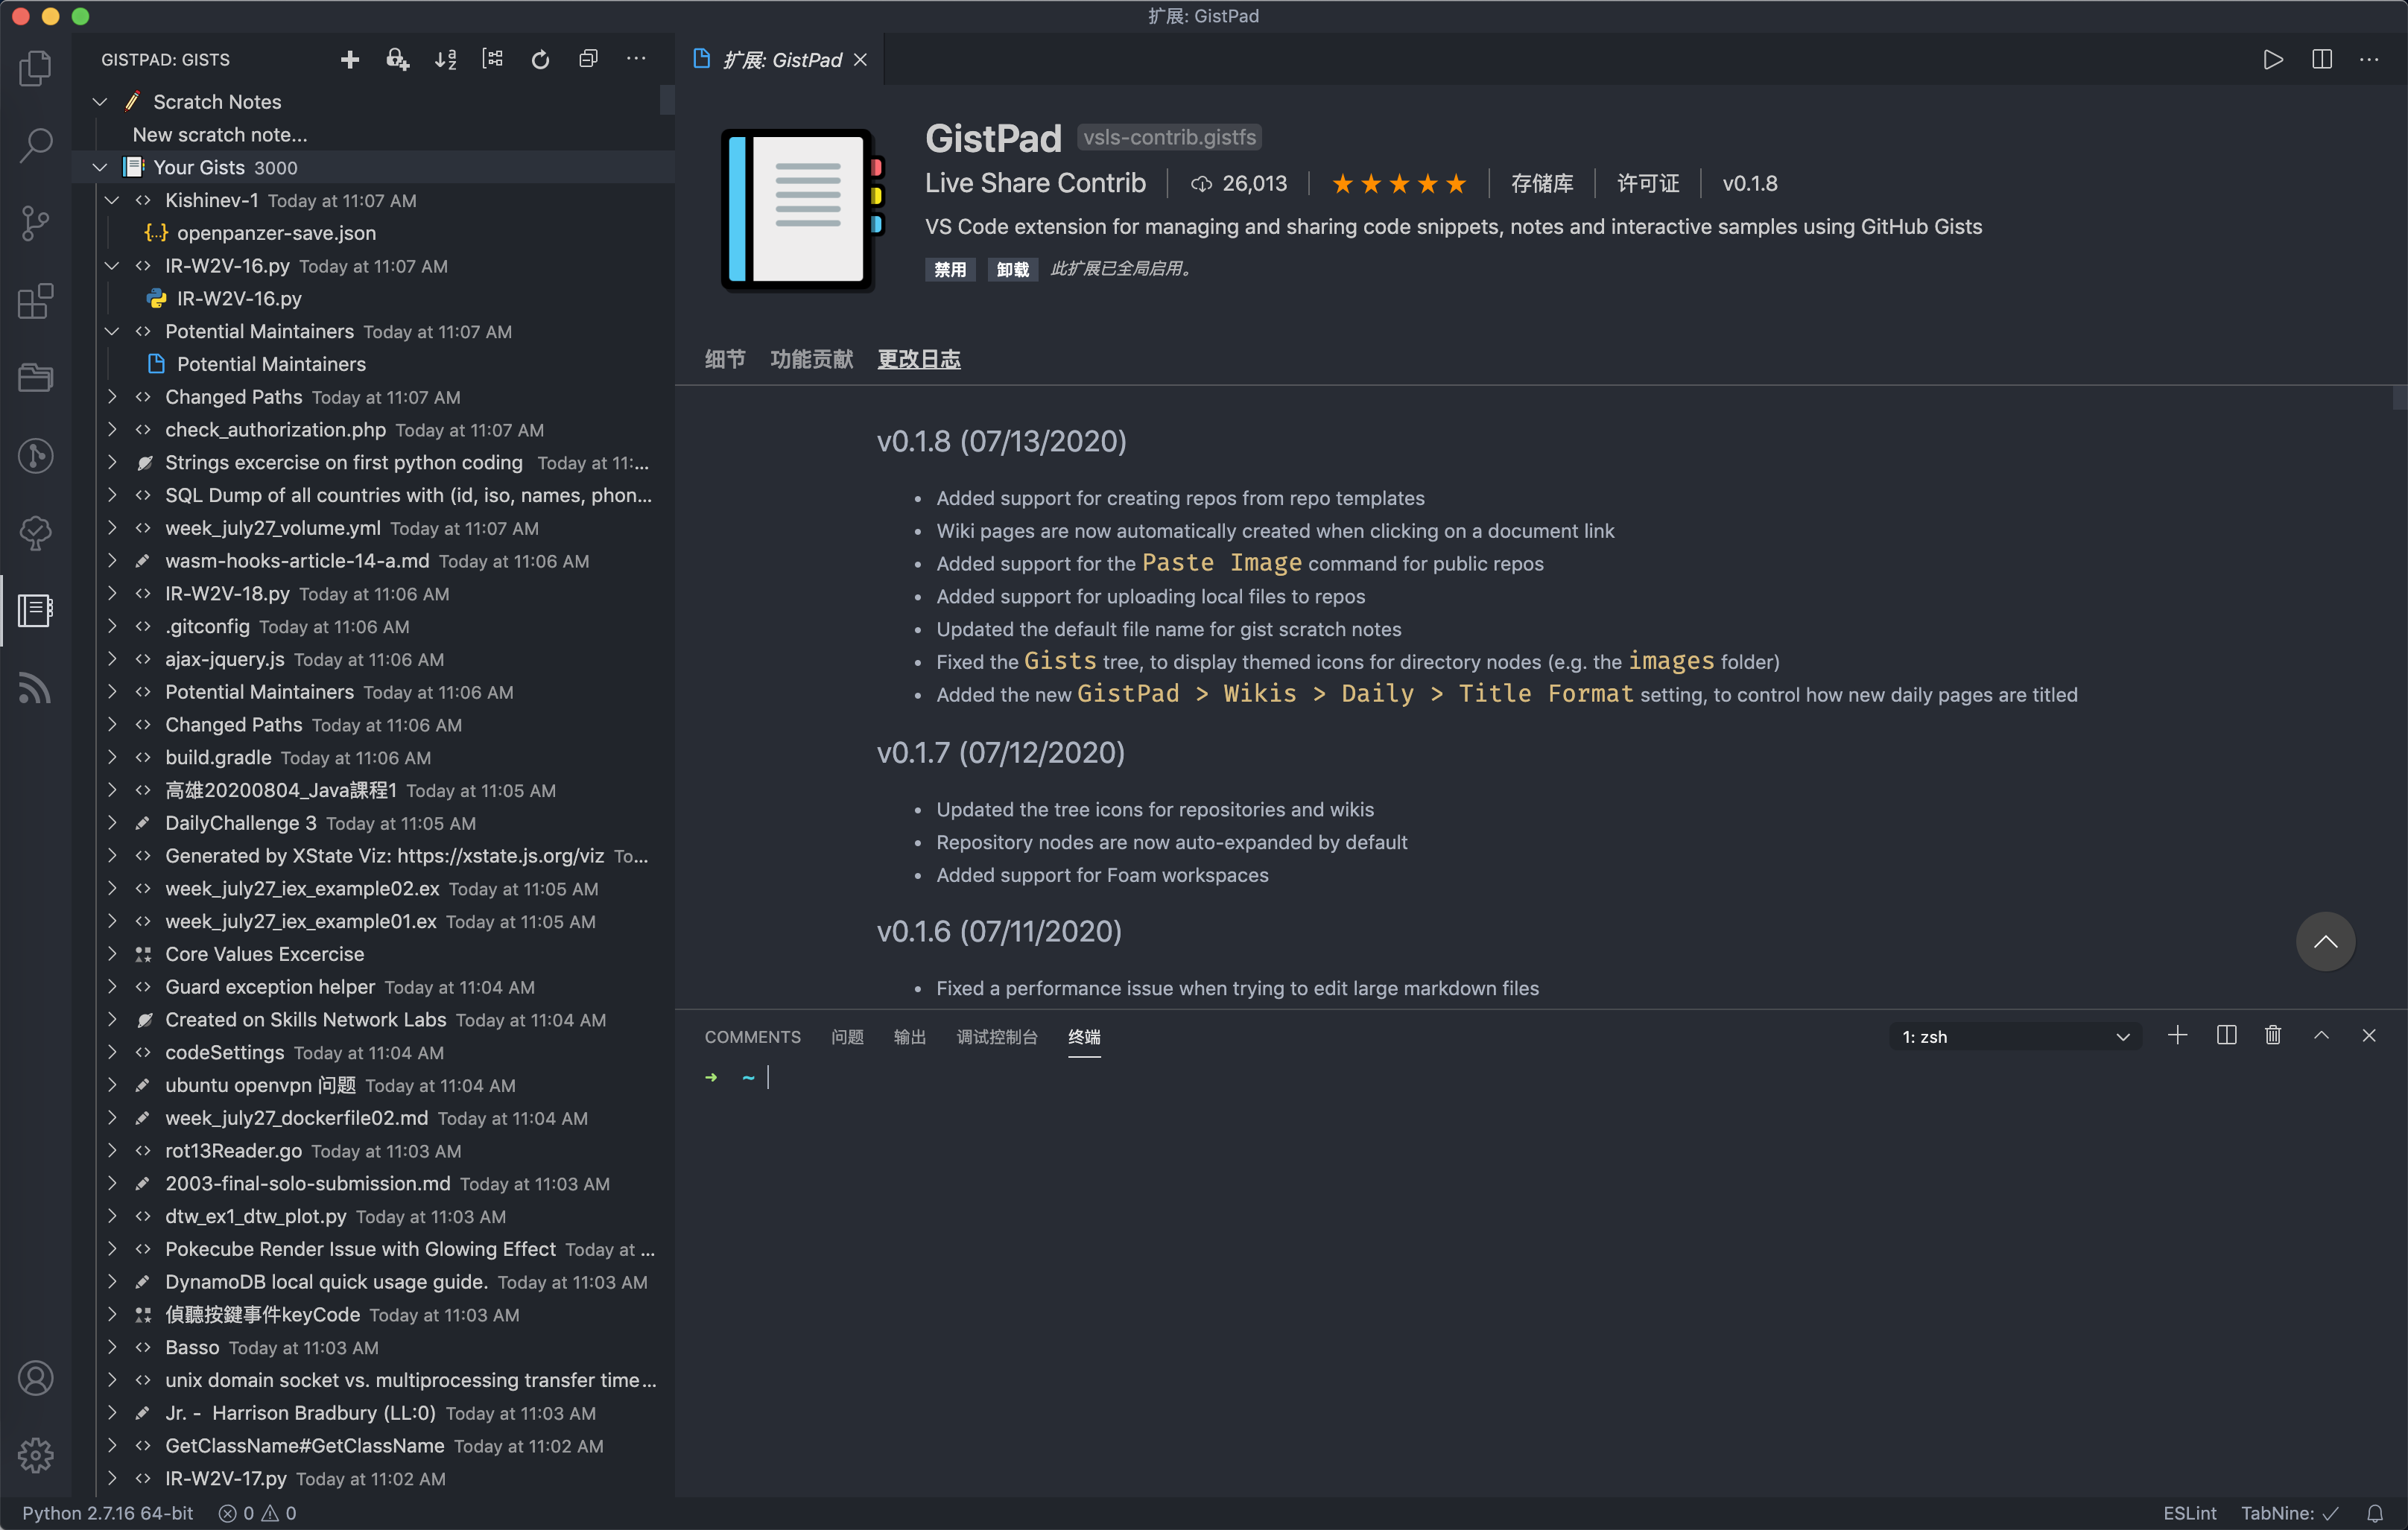Split the editor with the split icon

pos(2321,59)
